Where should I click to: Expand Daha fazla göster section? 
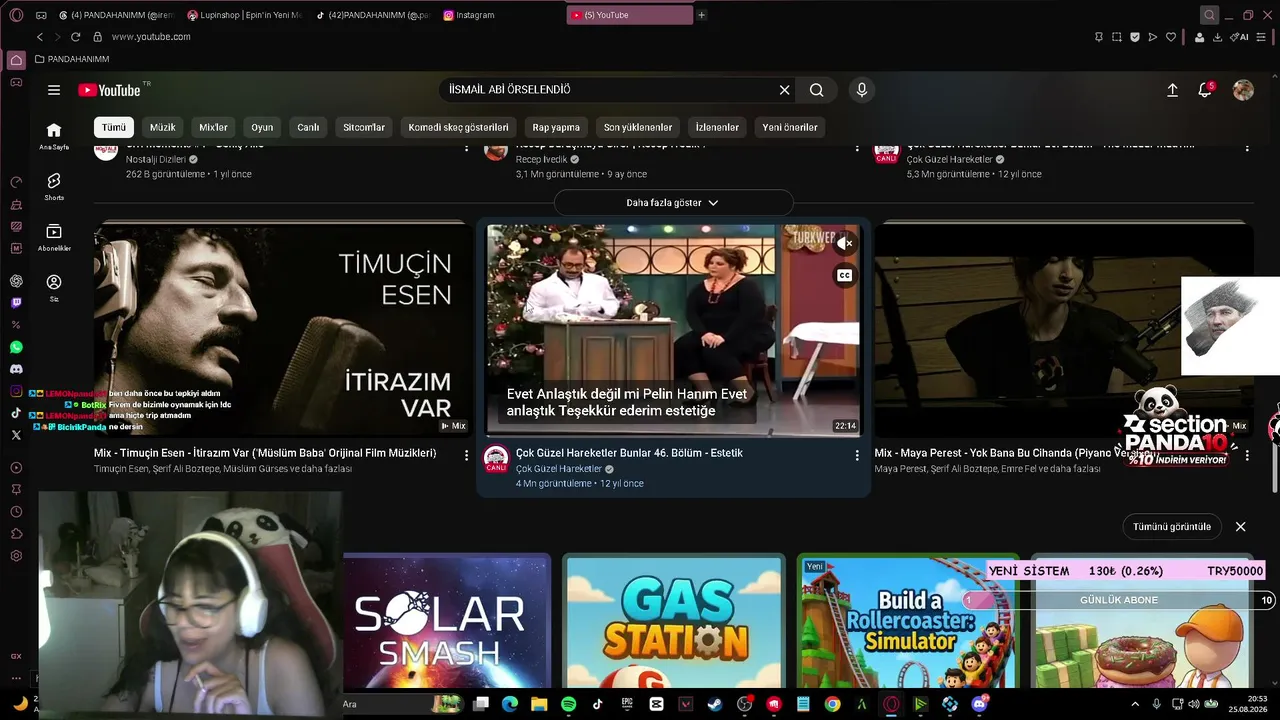point(673,203)
